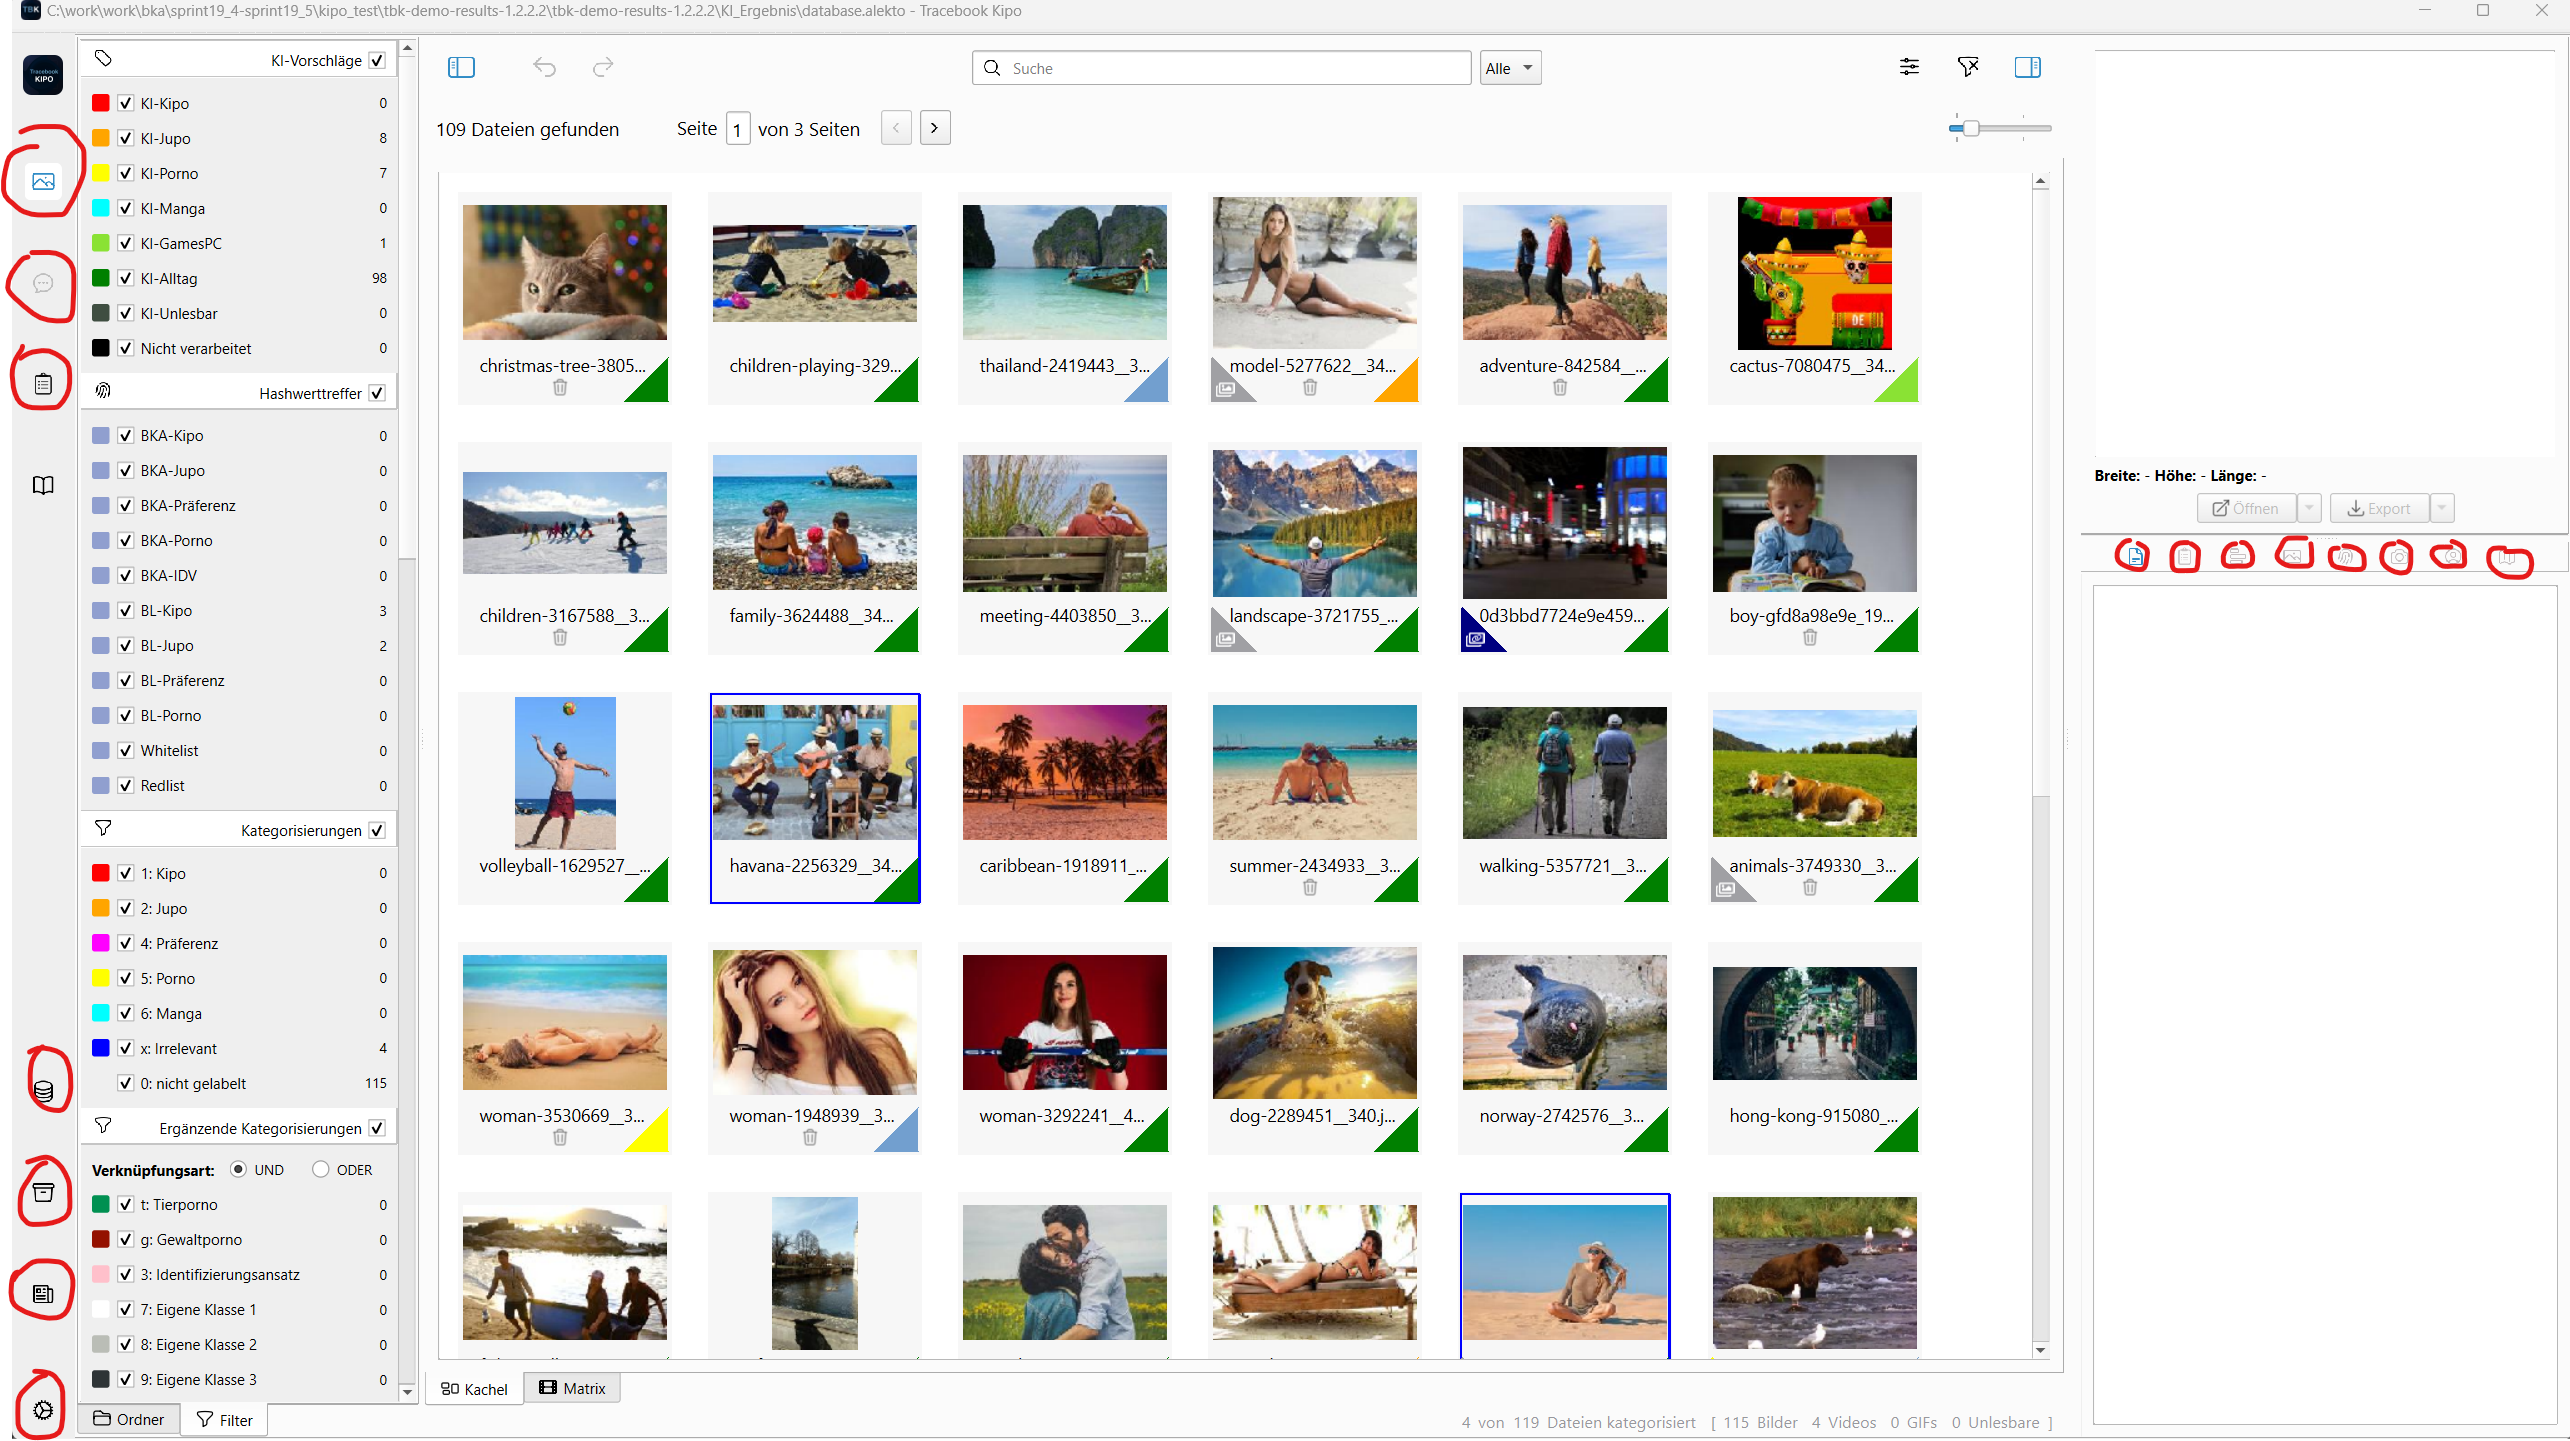Open the Alle search scope dropdown
This screenshot has width=2570, height=1441.
click(1510, 68)
